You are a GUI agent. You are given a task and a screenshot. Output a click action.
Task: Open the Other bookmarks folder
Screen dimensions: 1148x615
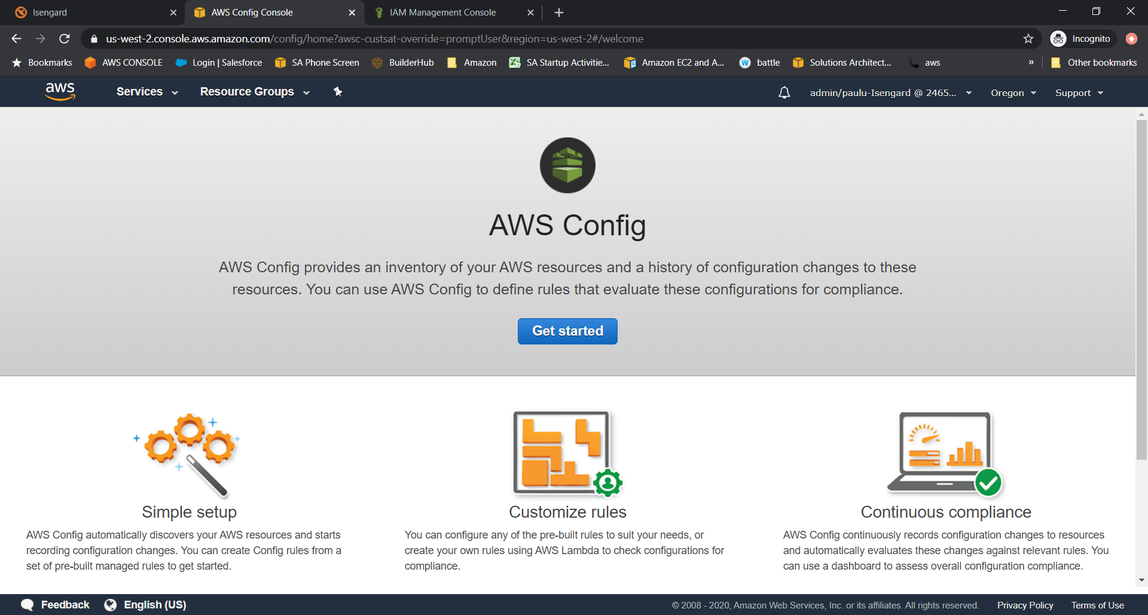pos(1093,62)
